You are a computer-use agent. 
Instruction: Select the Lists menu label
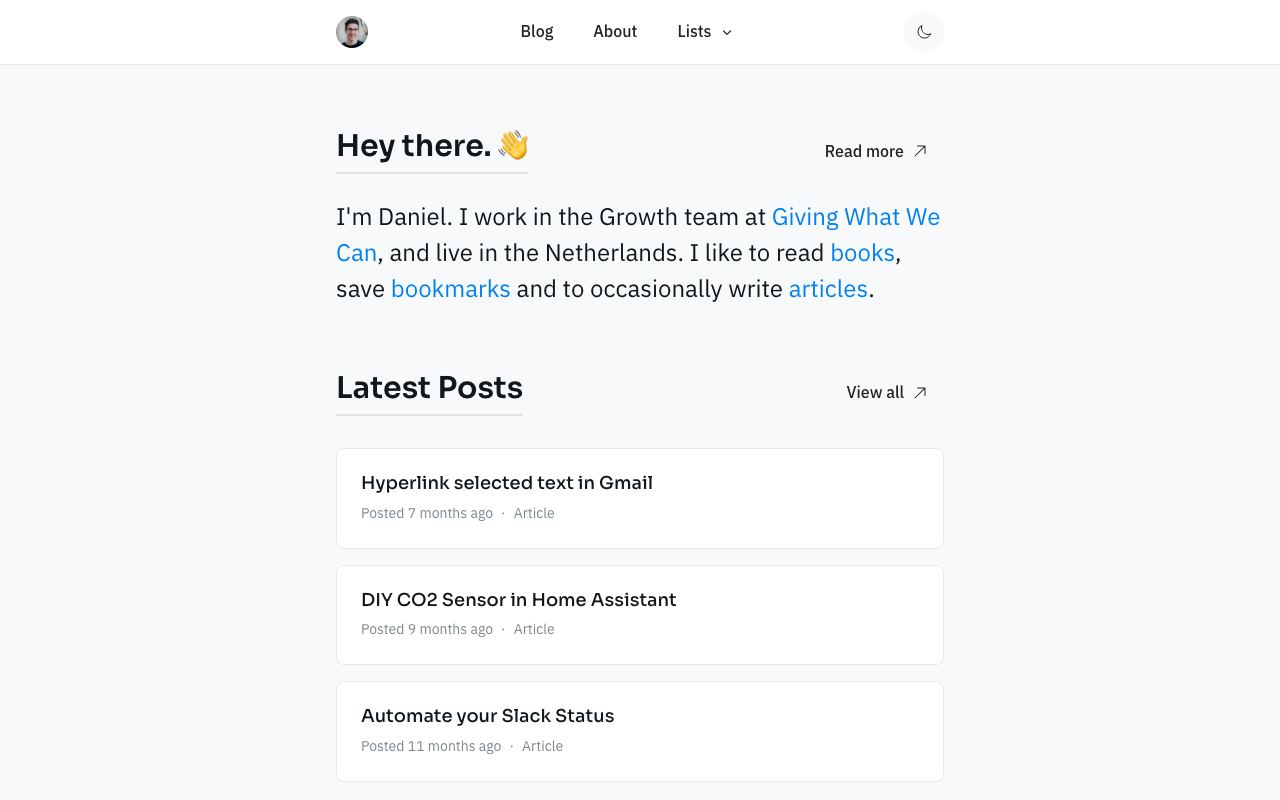point(694,32)
